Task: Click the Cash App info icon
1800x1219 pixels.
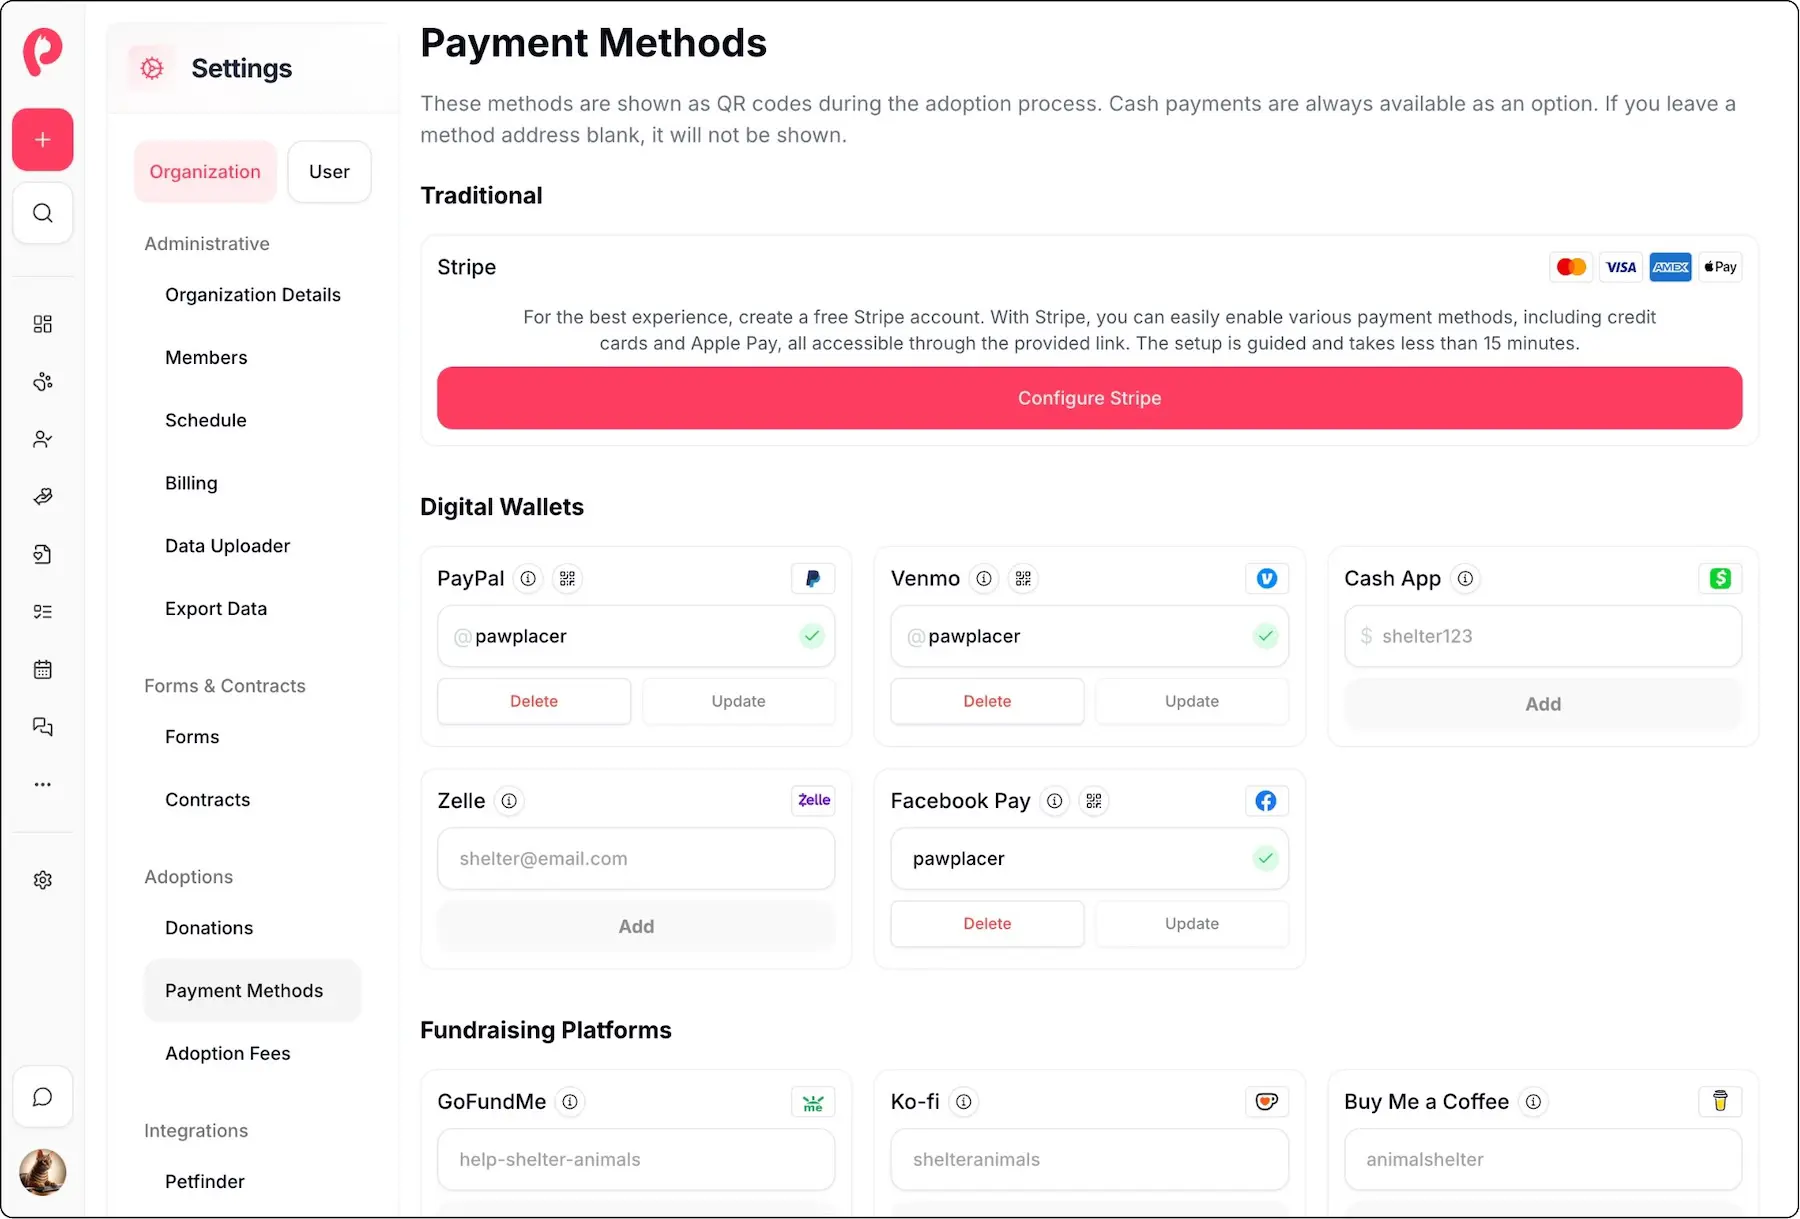Action: pyautogui.click(x=1466, y=578)
